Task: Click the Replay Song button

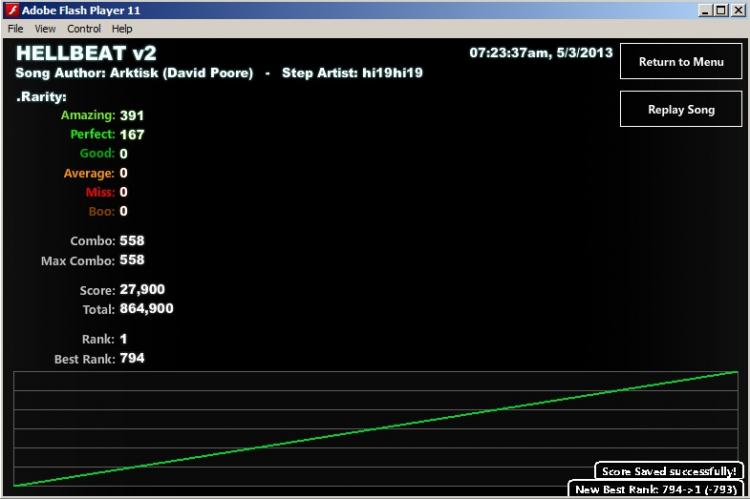Action: pos(681,109)
